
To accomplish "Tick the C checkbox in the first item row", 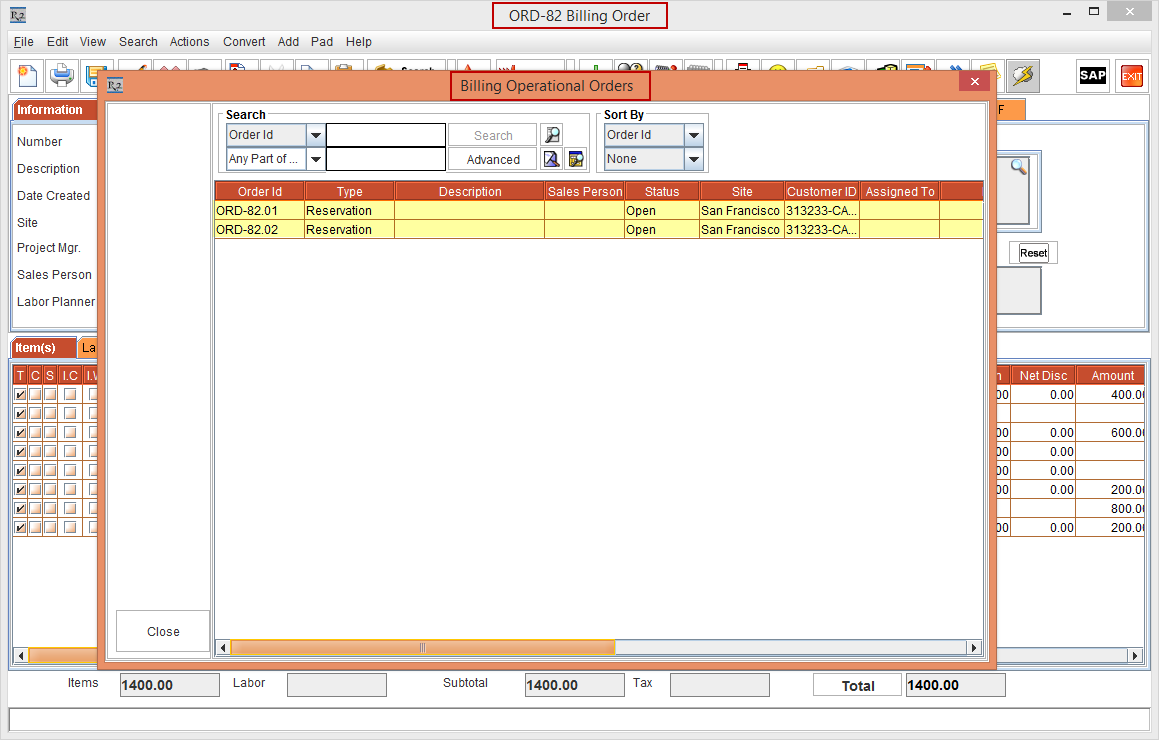I will 35,395.
